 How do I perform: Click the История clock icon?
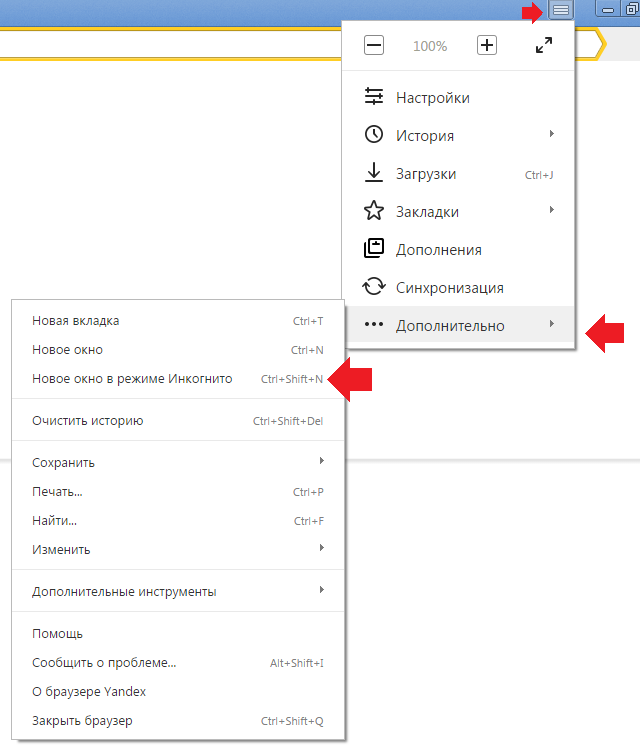(374, 135)
